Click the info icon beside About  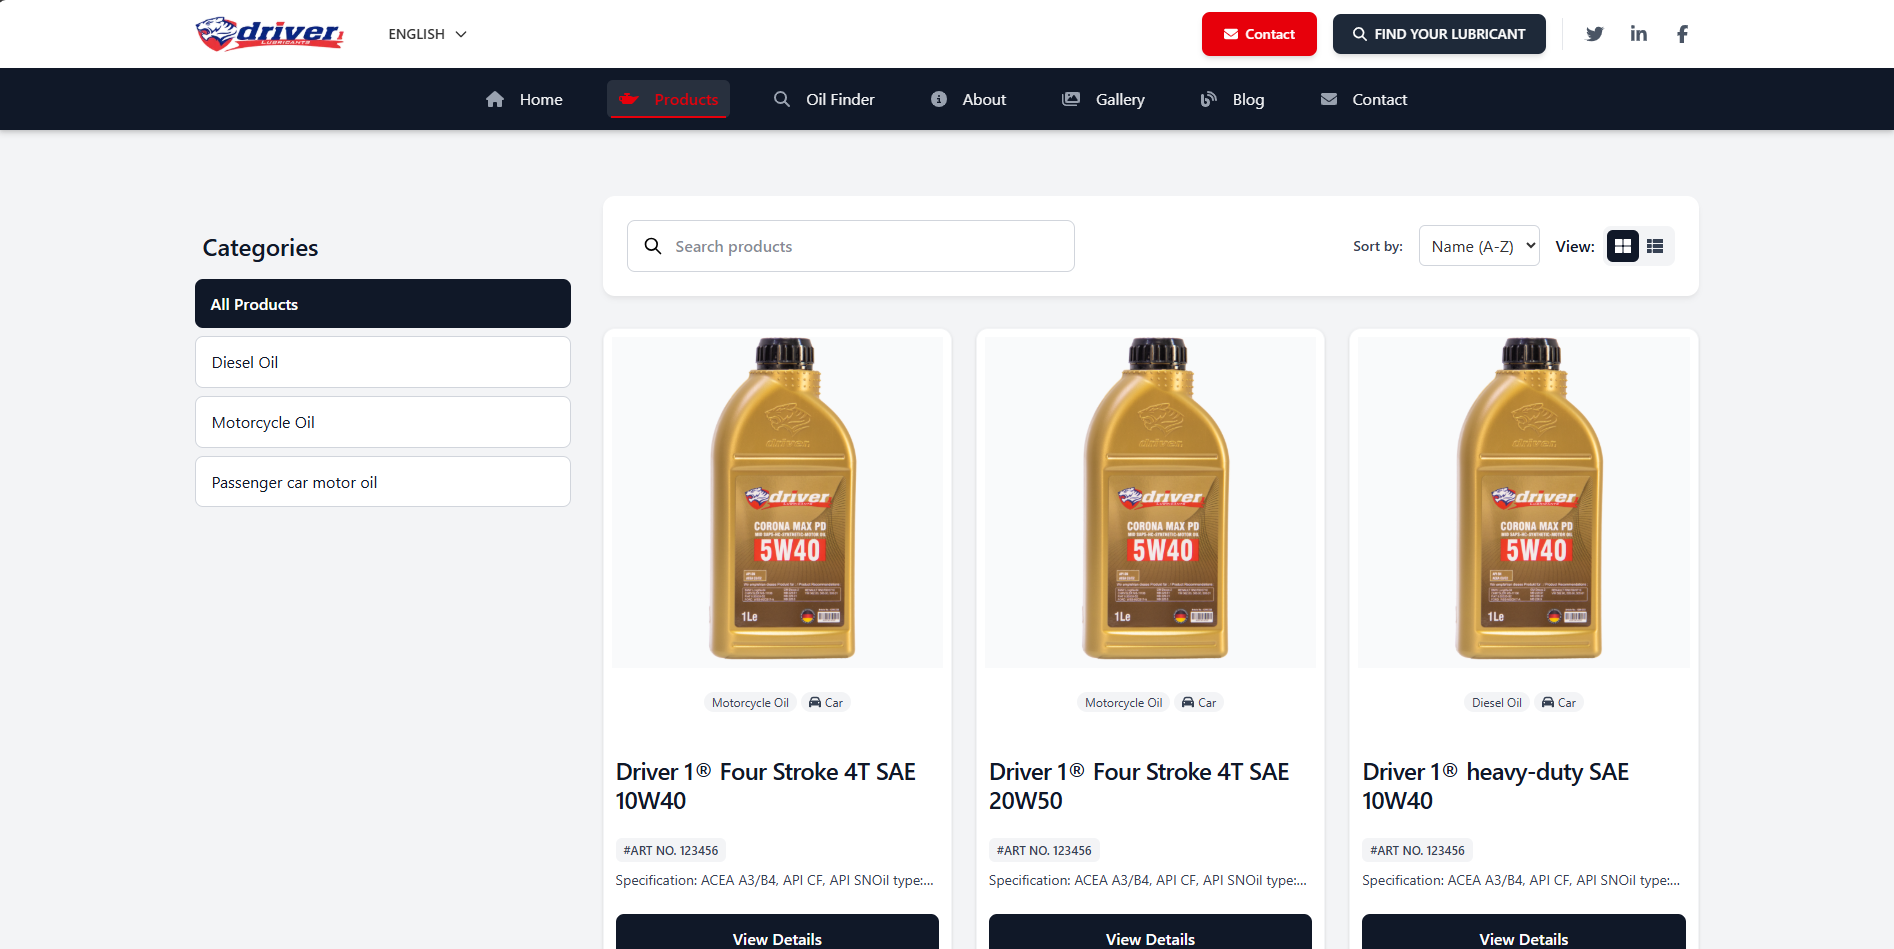(939, 99)
